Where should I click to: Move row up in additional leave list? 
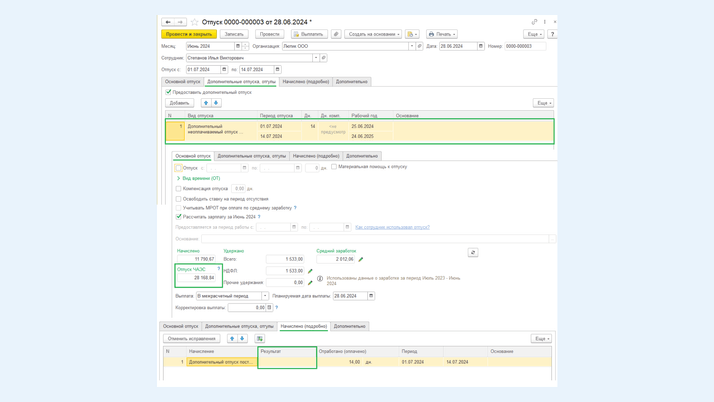click(x=206, y=103)
